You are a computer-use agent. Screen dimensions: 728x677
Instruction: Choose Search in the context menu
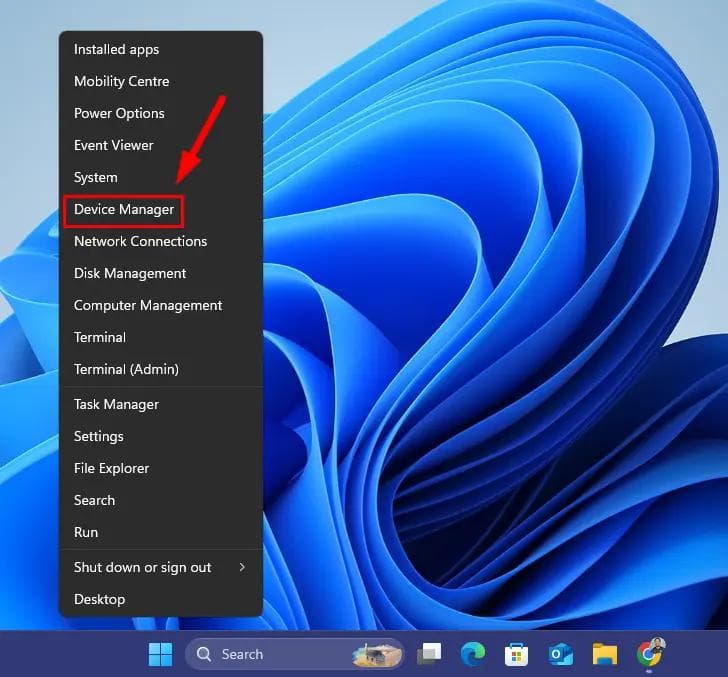click(x=161, y=501)
